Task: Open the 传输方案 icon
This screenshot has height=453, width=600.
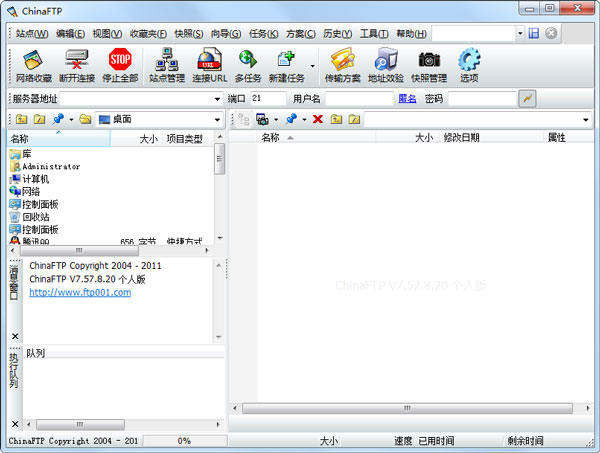Action: coord(342,65)
